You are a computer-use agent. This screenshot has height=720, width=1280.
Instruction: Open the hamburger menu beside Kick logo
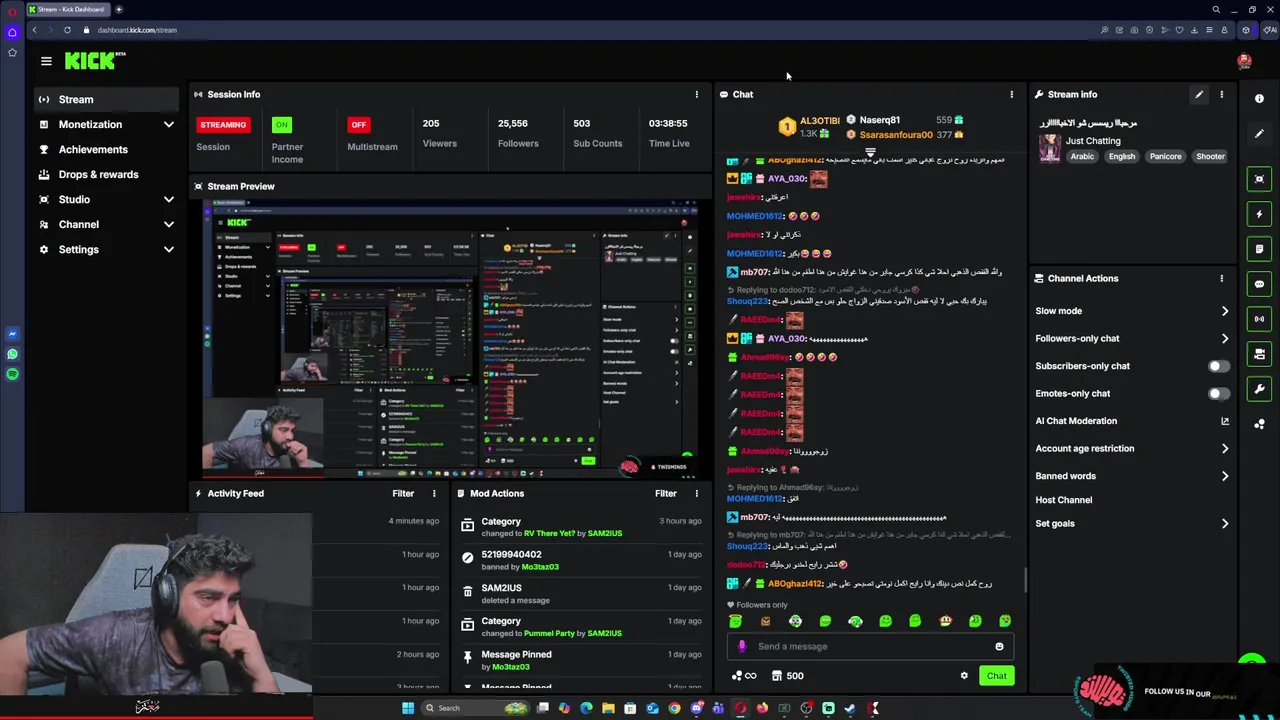[x=46, y=61]
